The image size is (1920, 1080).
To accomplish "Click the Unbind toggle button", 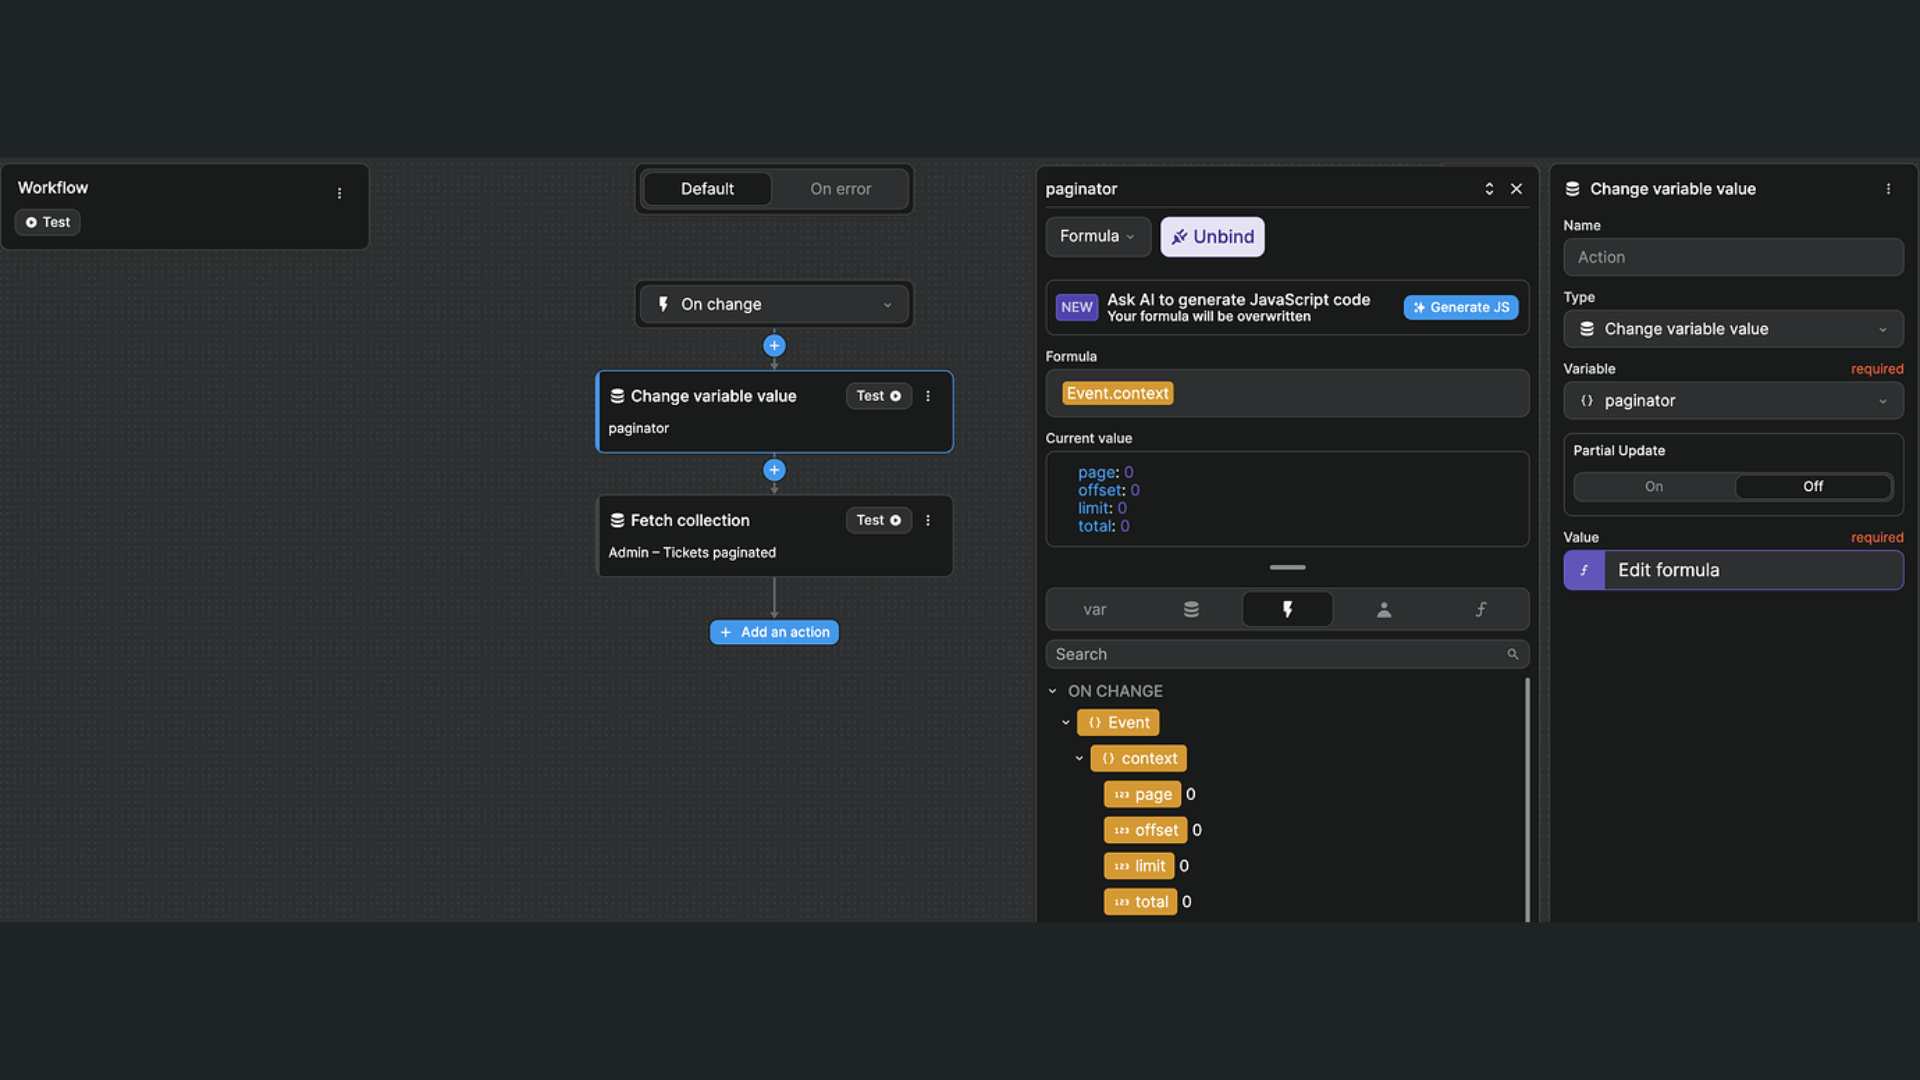I will coord(1212,236).
